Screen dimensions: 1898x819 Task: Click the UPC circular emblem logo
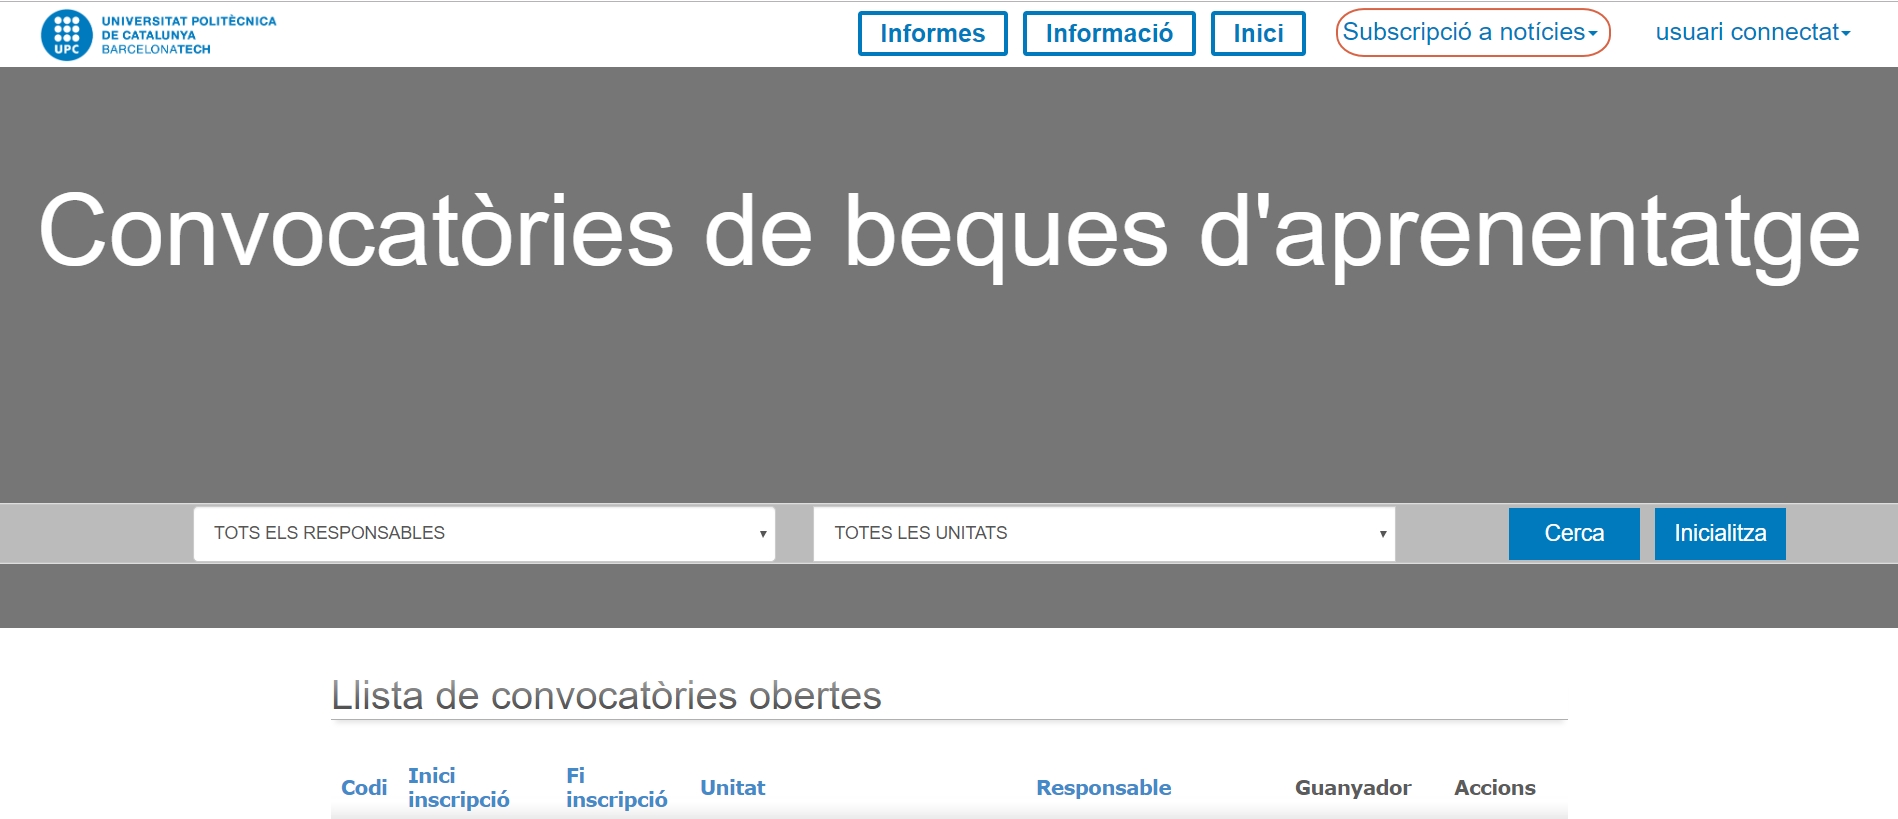click(66, 35)
